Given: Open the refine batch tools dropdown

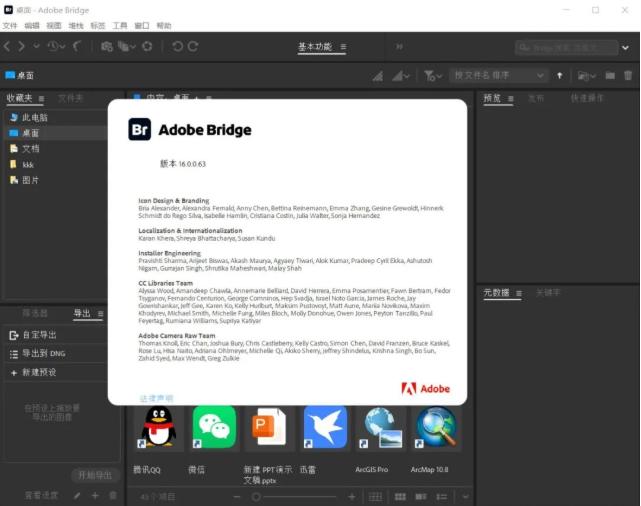Looking at the screenshot, I should [x=127, y=46].
